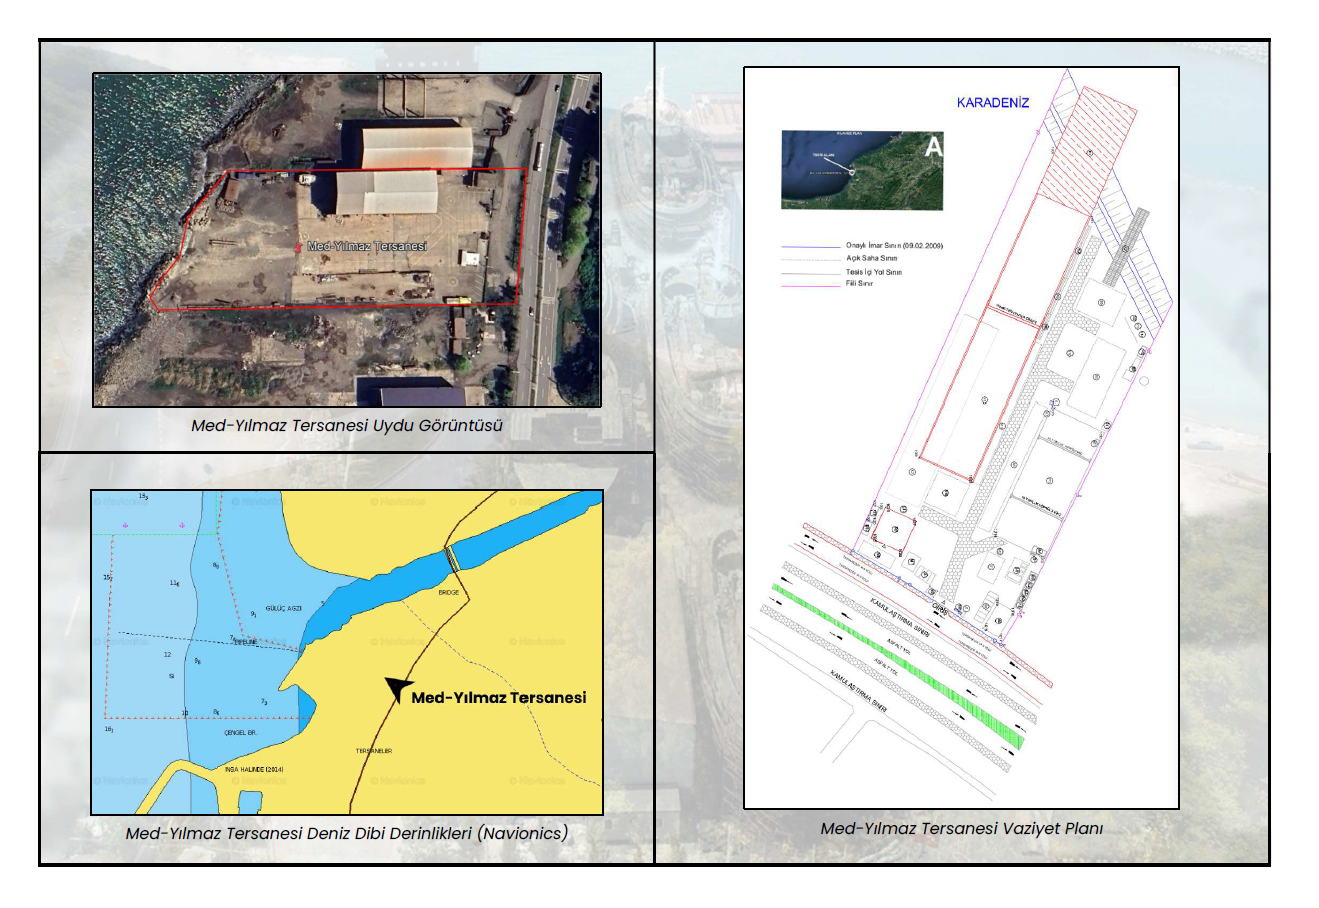Open the Vaziyet Planı site plan drawing
Screen dimensions: 1319x908
pos(962,437)
